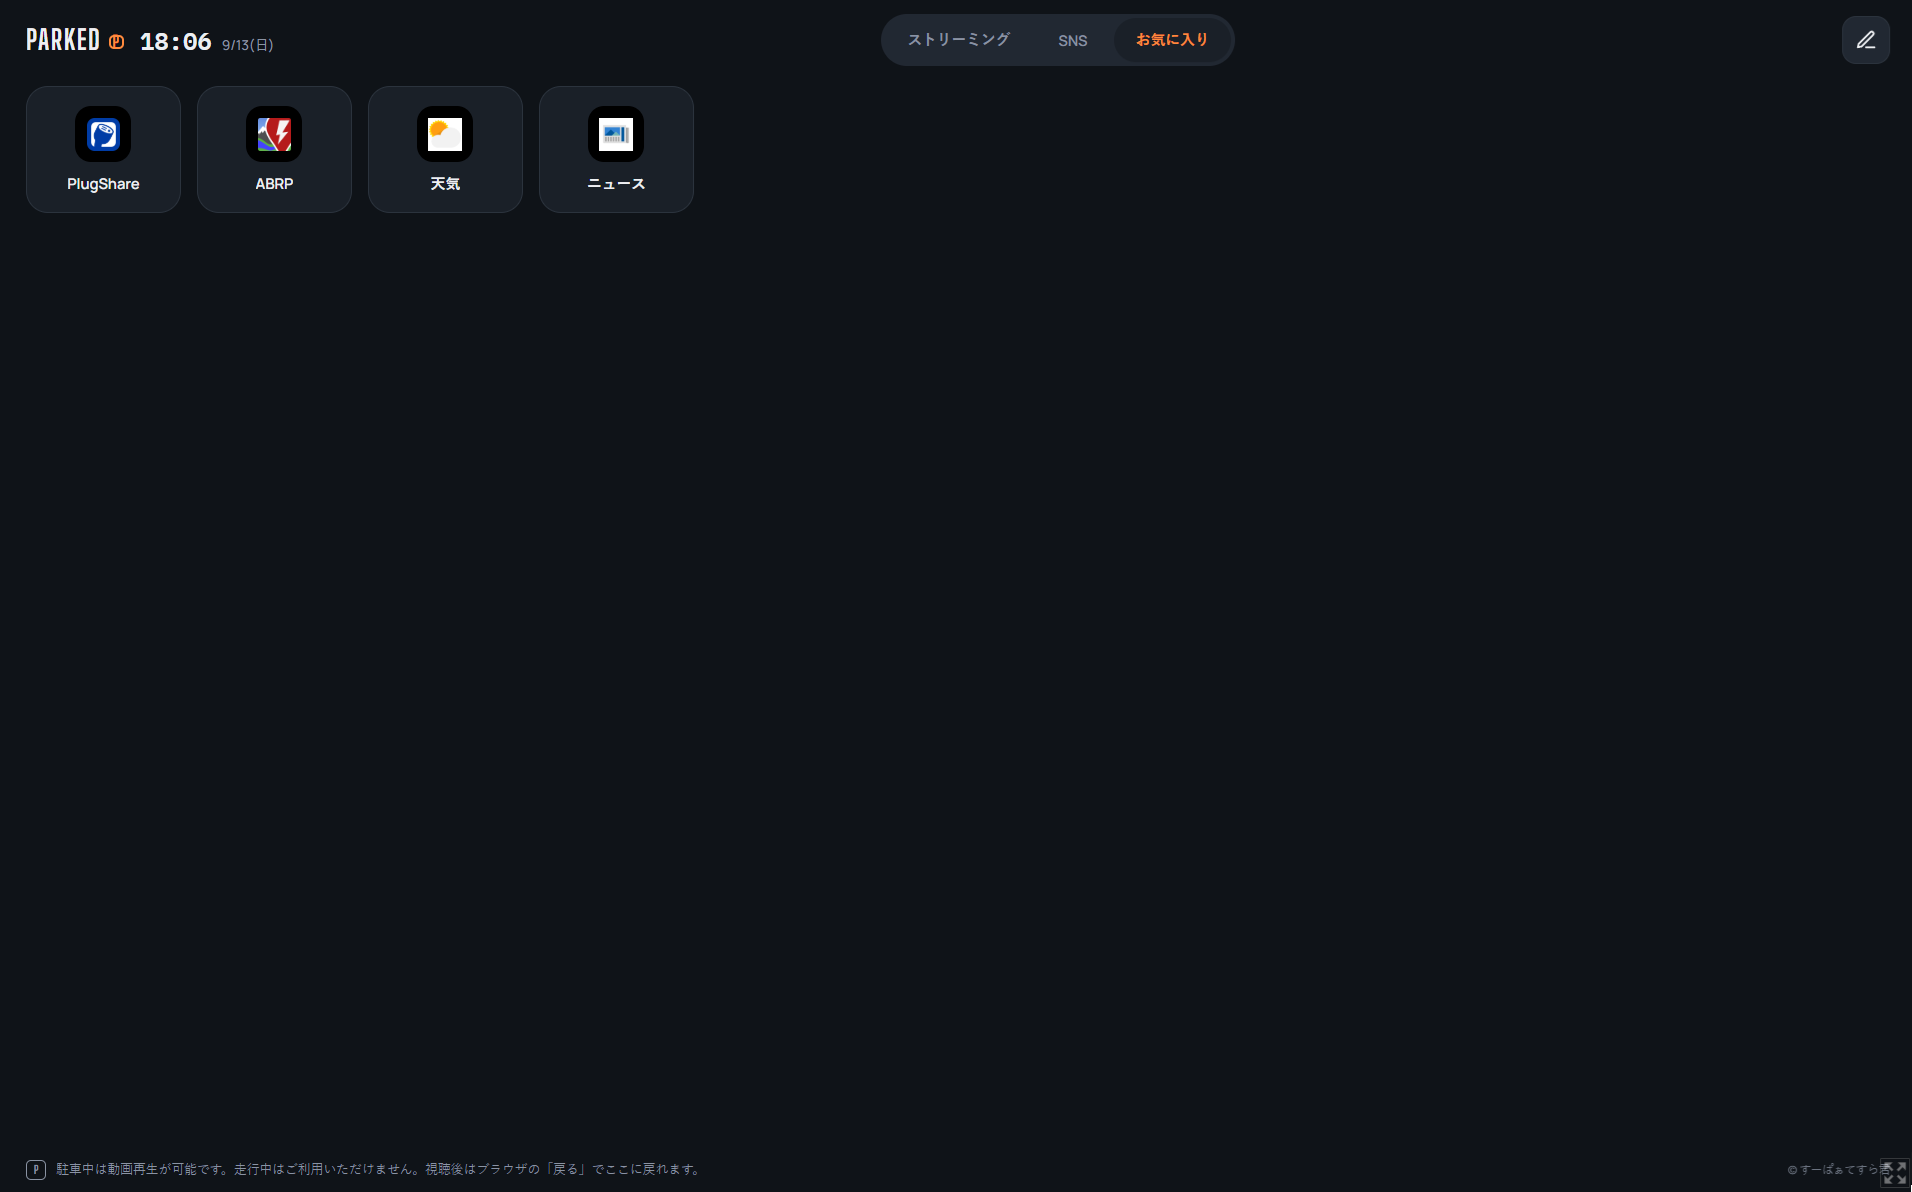The image size is (1912, 1192).
Task: Switch to the ストリーミング tab
Action: 959,40
